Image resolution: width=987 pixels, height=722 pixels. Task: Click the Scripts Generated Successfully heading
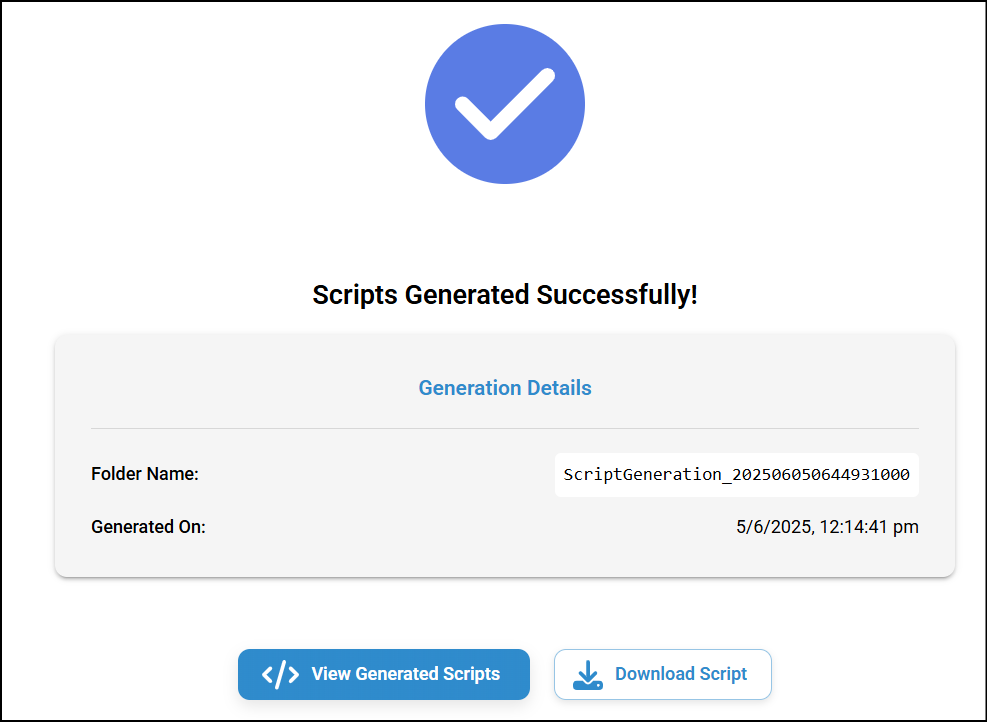[505, 295]
